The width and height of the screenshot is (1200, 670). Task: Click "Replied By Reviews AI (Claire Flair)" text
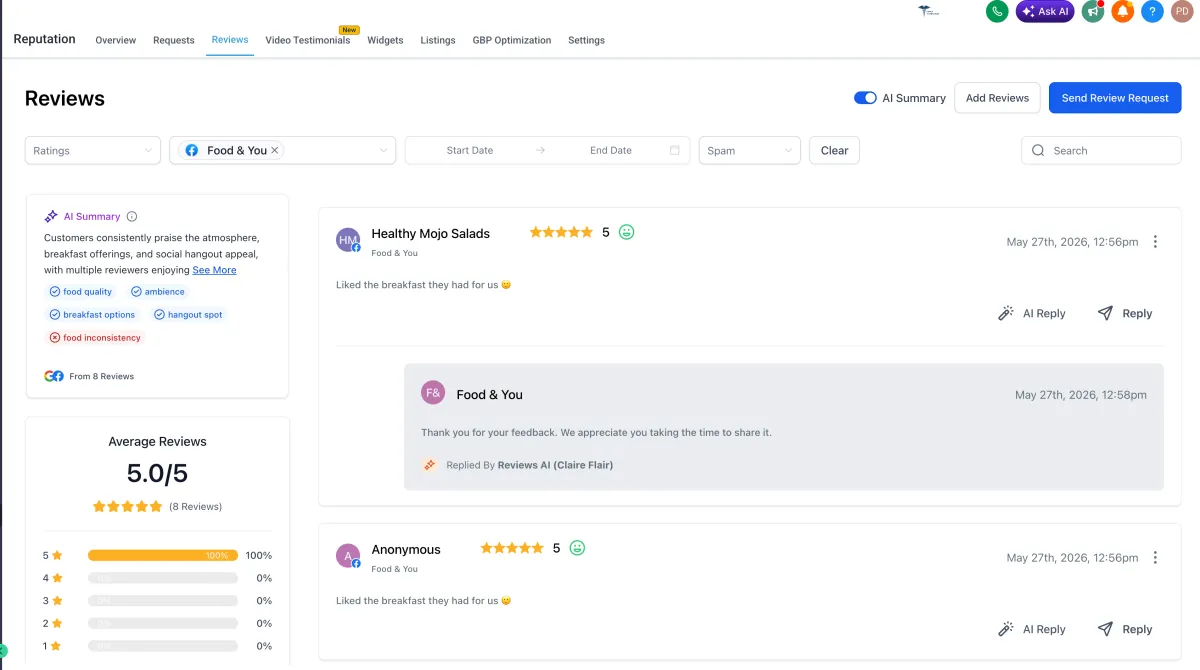click(530, 465)
